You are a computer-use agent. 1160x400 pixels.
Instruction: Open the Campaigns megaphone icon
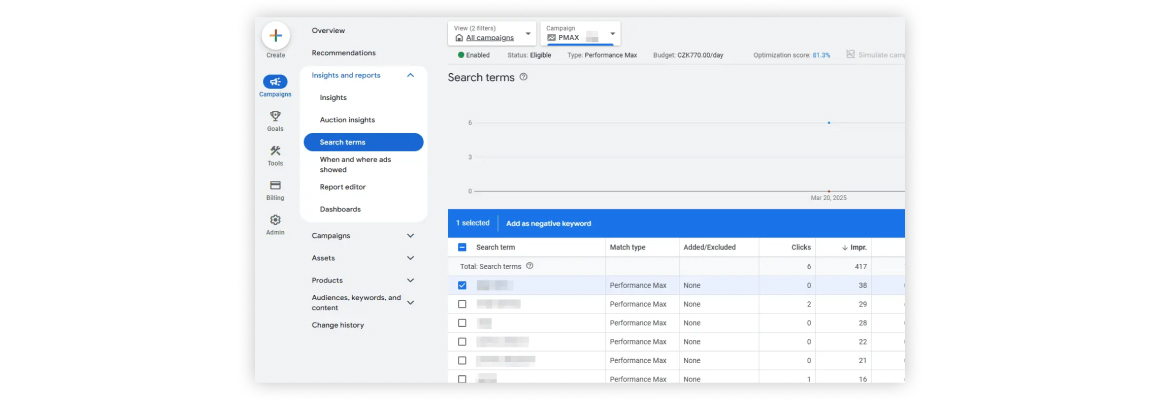(x=275, y=82)
